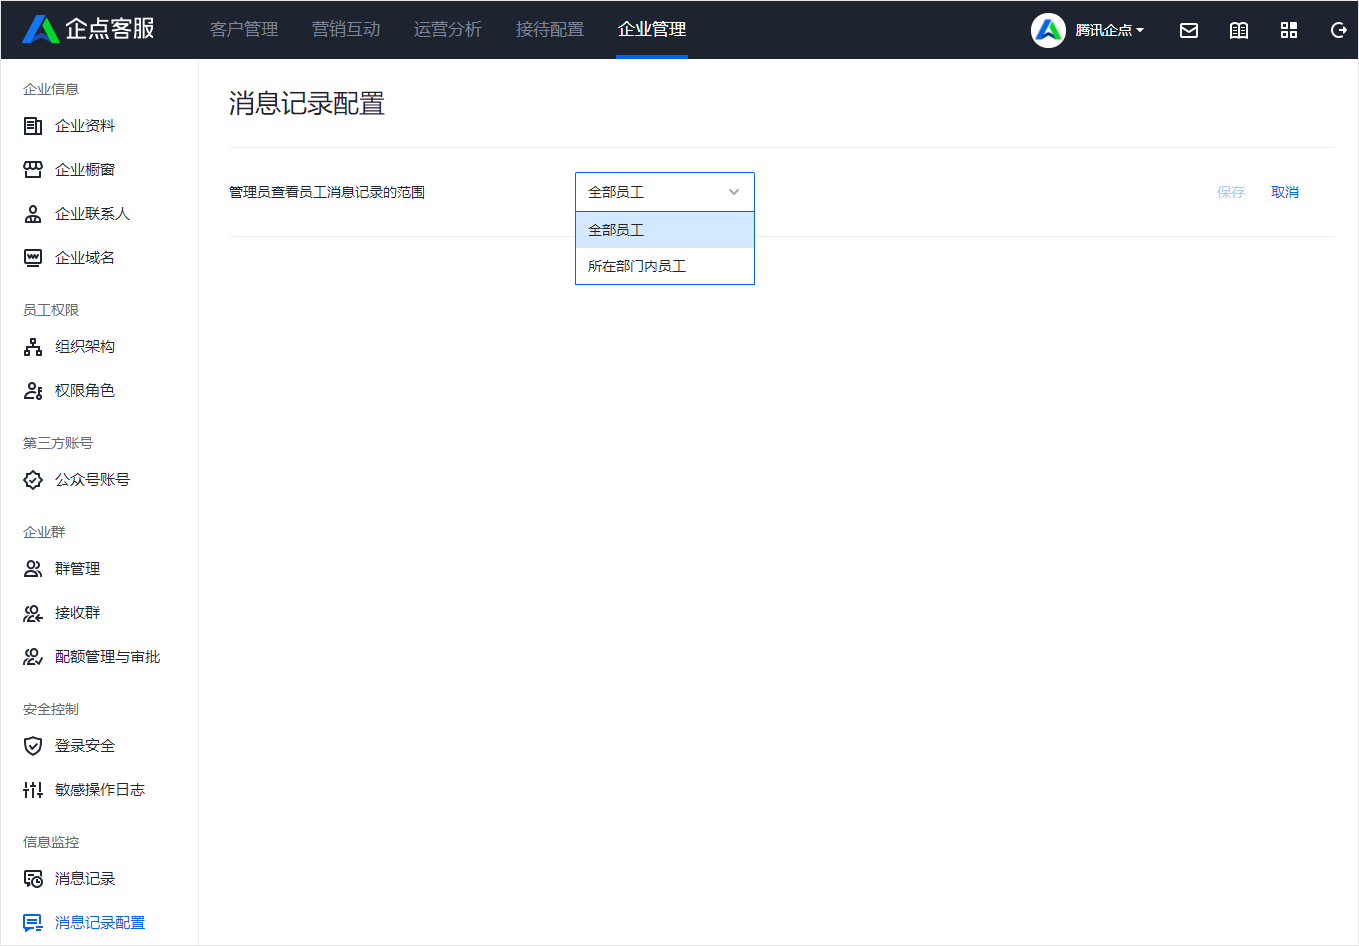Click the 消息记录配置 page heading
1359x946 pixels.
[307, 104]
